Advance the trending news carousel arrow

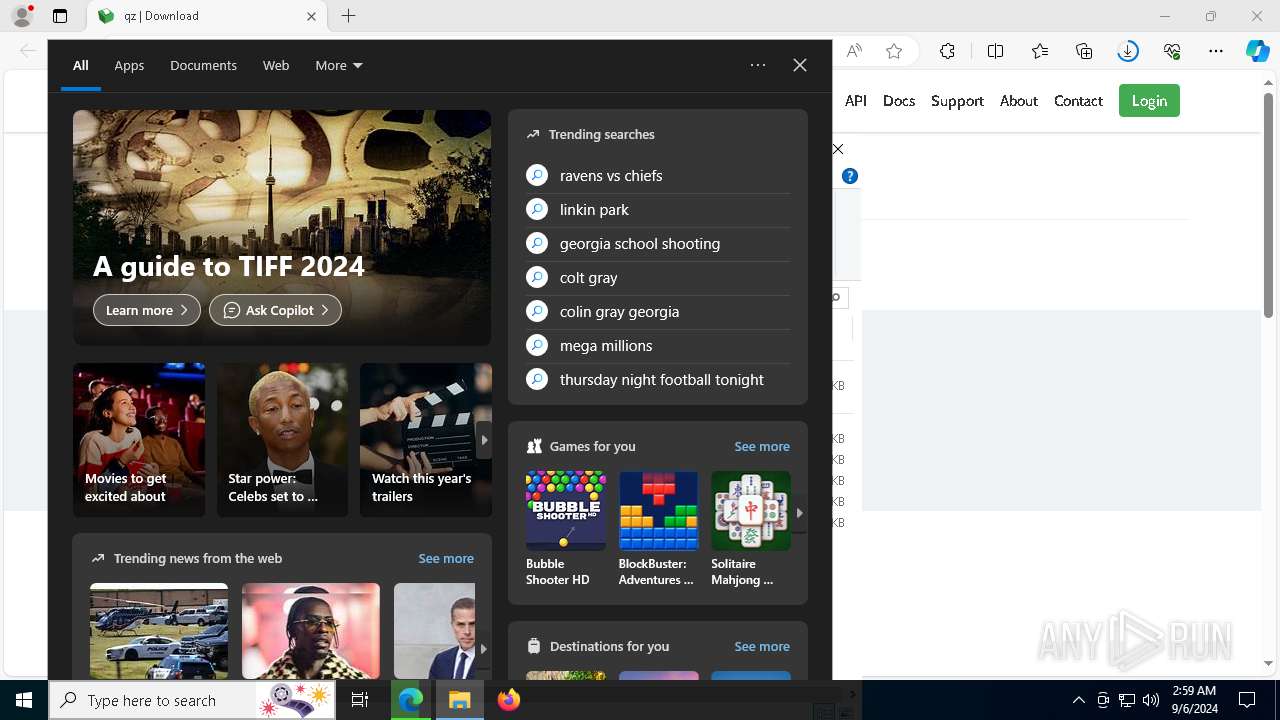tap(484, 649)
